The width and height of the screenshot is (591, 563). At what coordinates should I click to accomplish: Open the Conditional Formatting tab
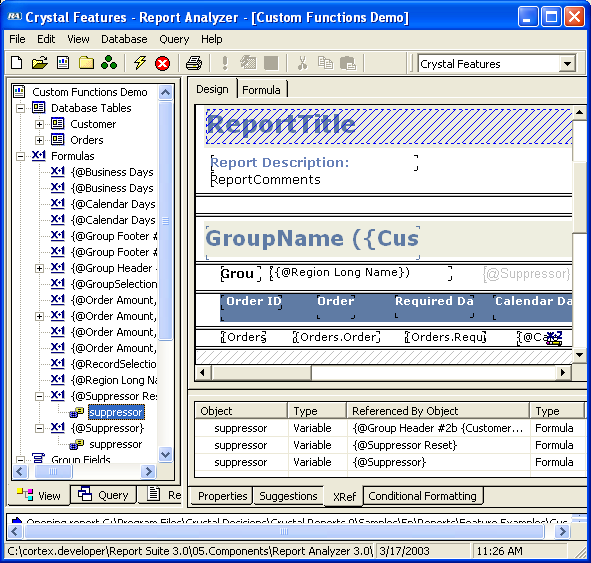[423, 496]
